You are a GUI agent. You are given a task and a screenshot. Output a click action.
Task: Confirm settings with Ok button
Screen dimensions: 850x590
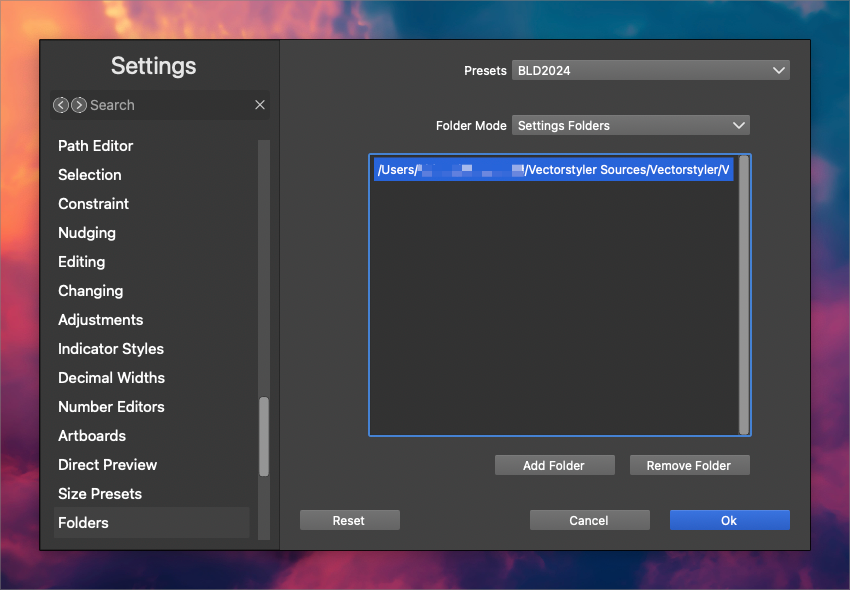coord(729,520)
